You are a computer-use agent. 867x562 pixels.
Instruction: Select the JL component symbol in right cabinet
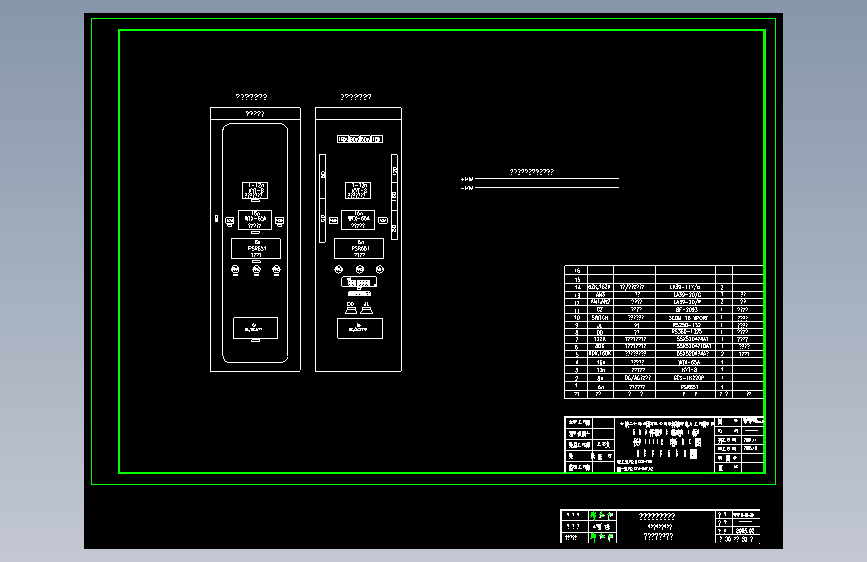(x=366, y=308)
